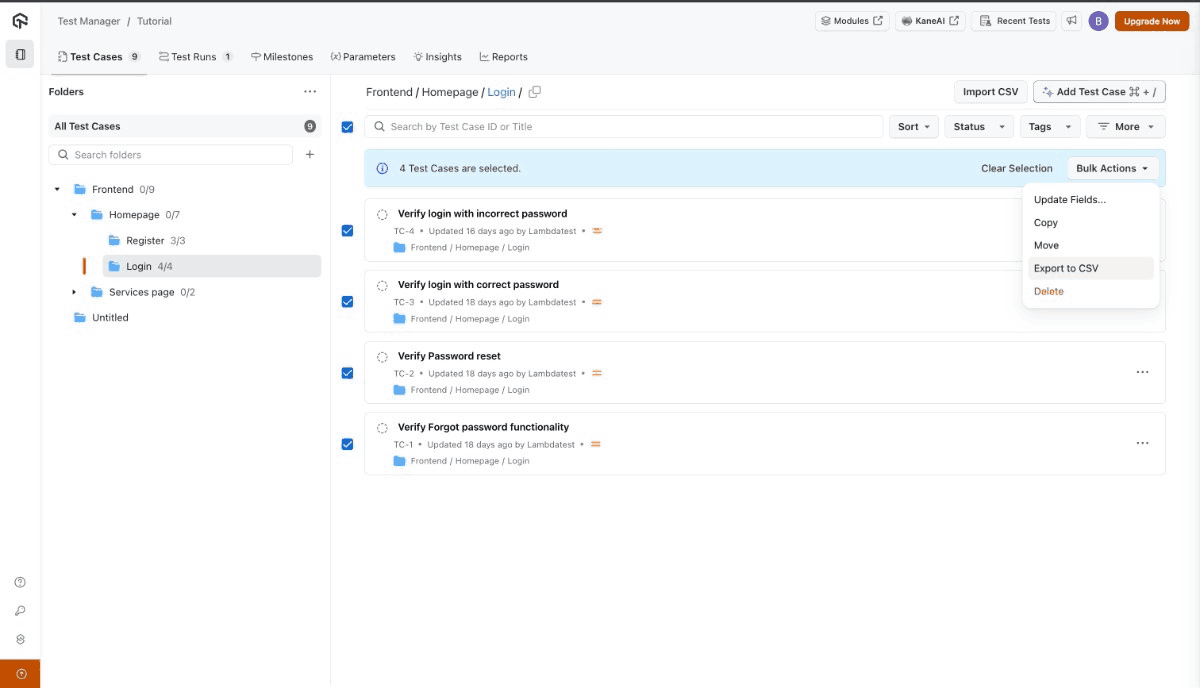The image size is (1200, 688).
Task: Click the search key icon in bottom sidebar
Action: (20, 610)
